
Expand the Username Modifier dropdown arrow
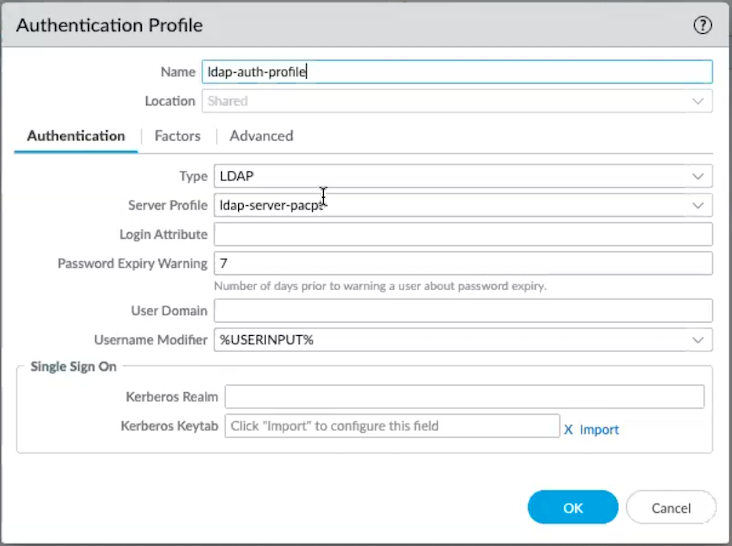[x=697, y=340]
